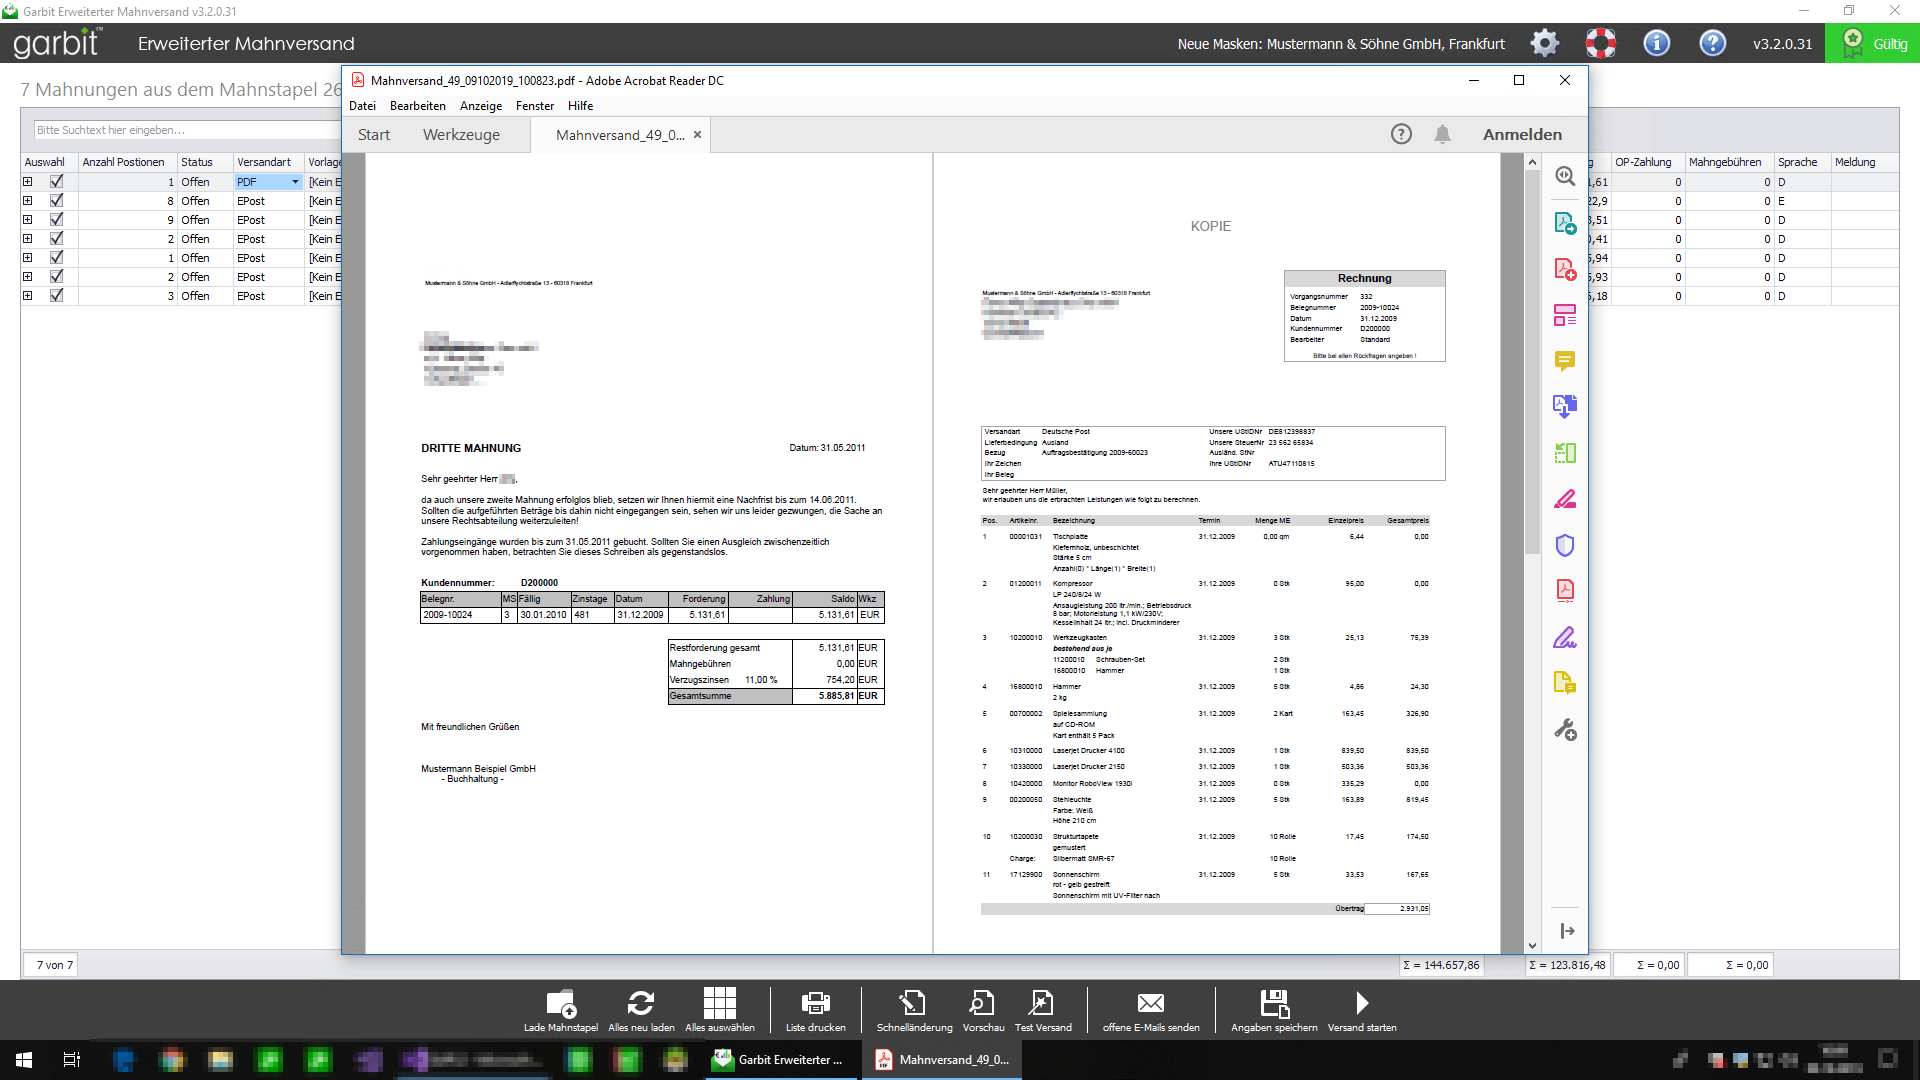Image resolution: width=1920 pixels, height=1080 pixels.
Task: Open Vorschau preview icon
Action: (982, 1004)
